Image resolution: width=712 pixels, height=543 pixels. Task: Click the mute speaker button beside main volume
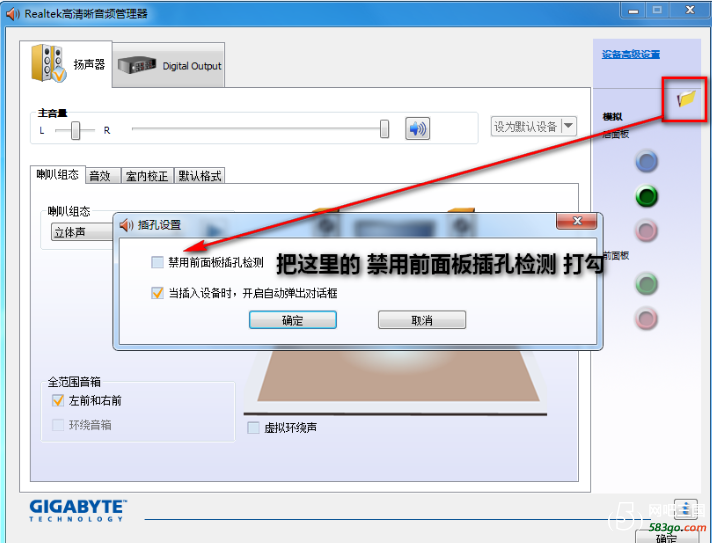[417, 128]
